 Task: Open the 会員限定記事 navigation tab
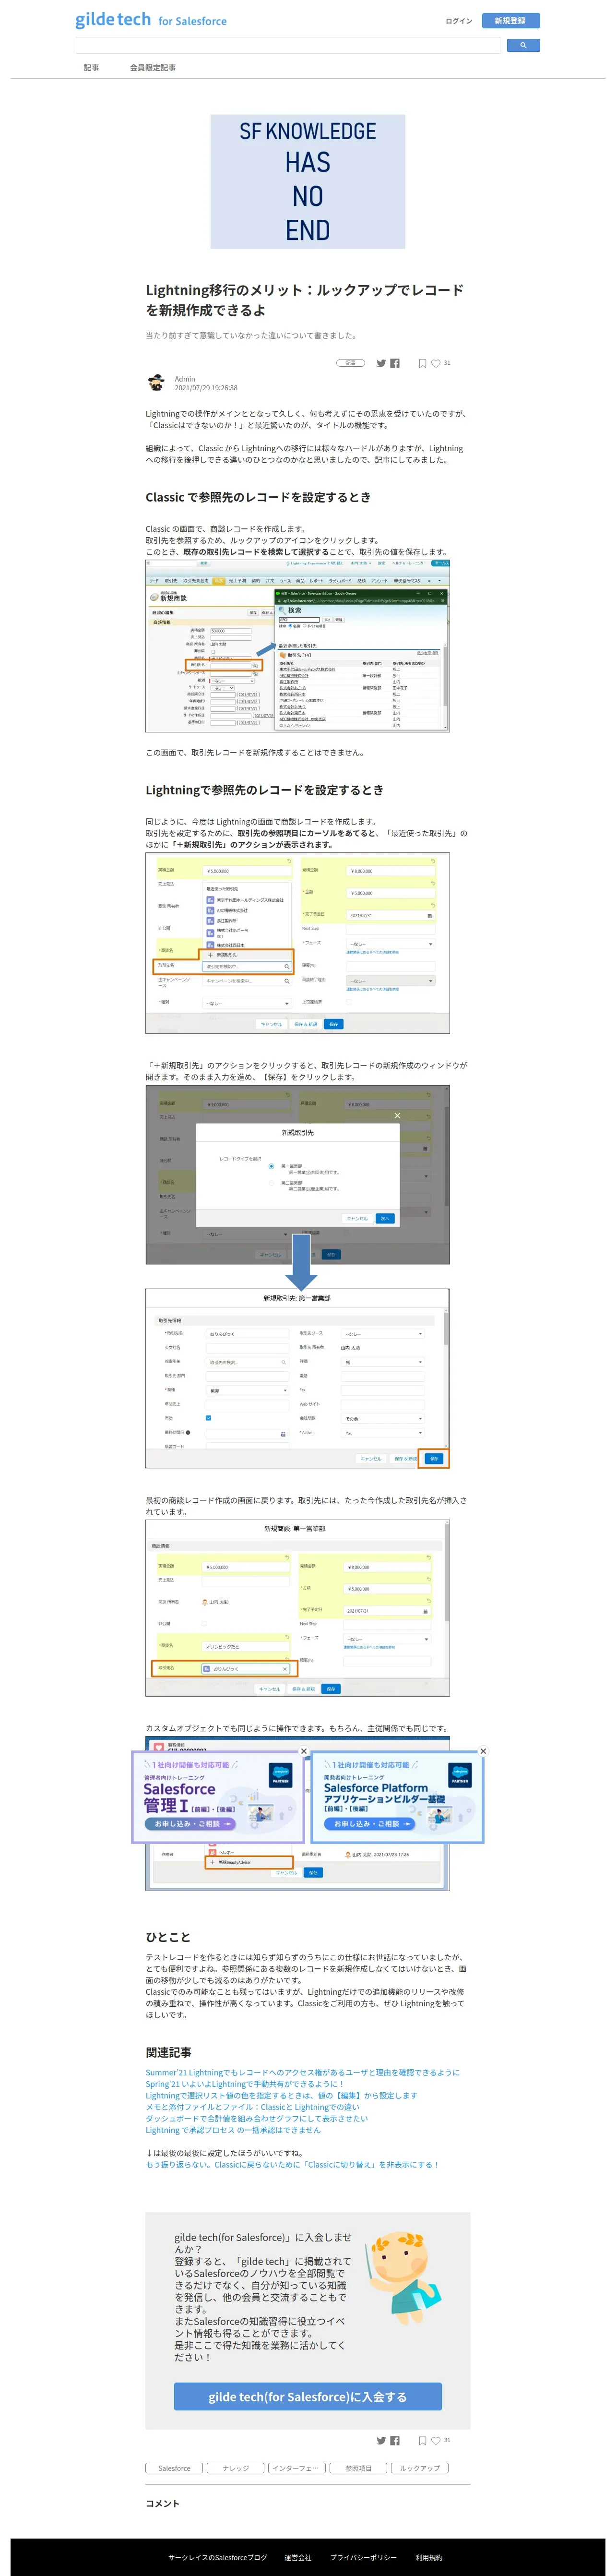(x=153, y=68)
